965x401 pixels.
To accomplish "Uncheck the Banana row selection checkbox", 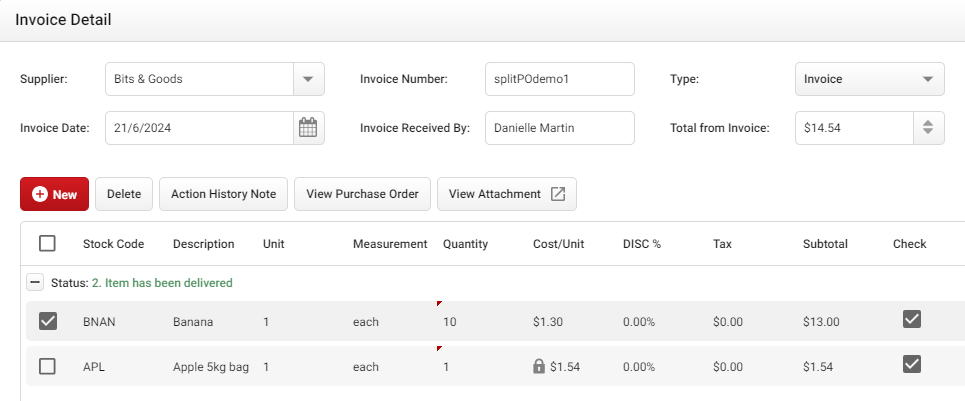I will coord(47,321).
